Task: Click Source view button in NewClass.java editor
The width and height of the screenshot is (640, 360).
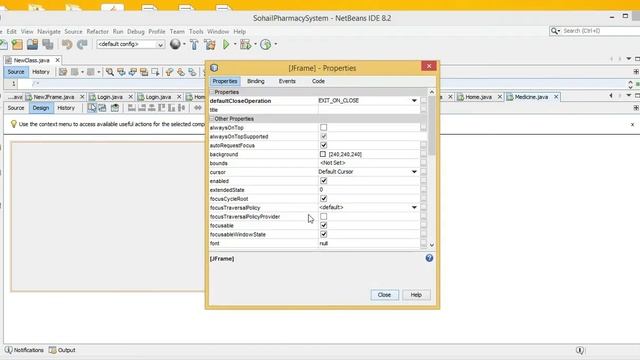Action: tap(16, 72)
